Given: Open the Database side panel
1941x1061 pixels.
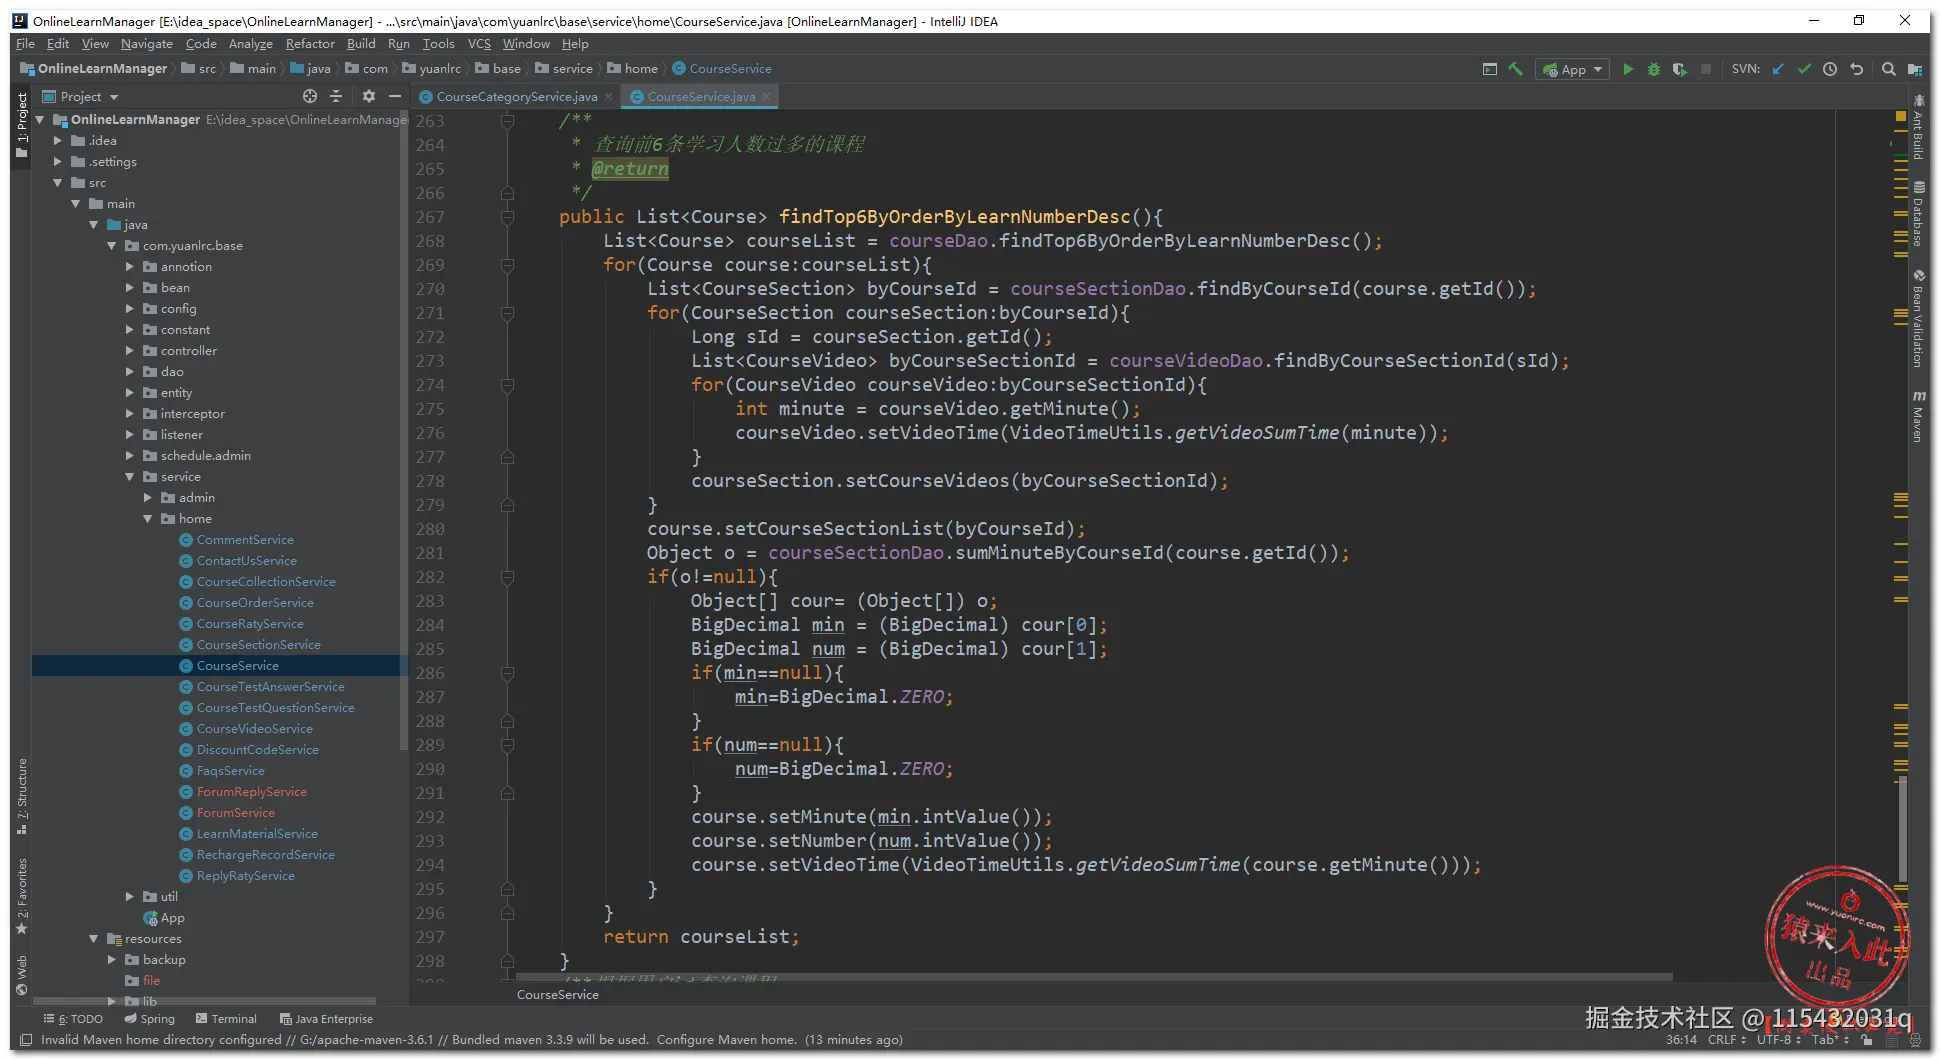Looking at the screenshot, I should 1918,214.
